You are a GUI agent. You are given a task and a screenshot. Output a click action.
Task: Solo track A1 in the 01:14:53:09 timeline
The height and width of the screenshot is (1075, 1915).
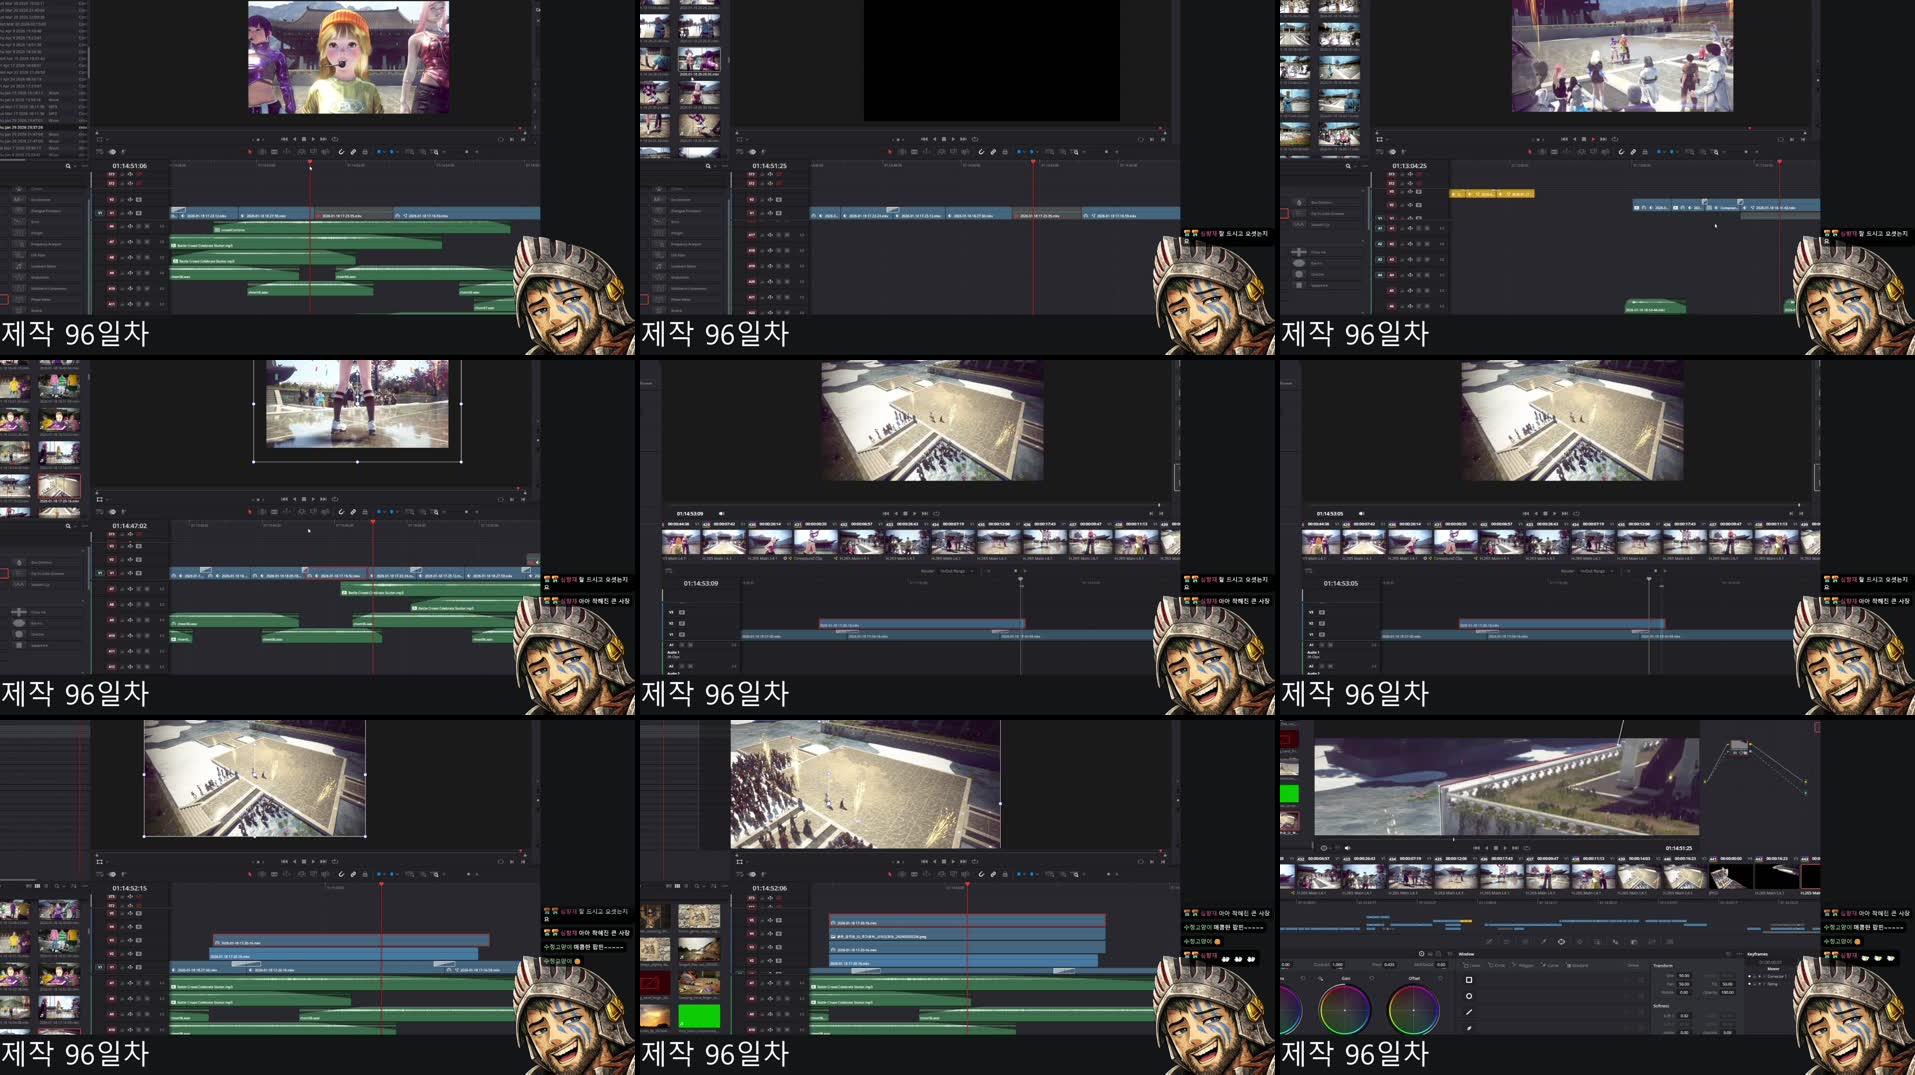tap(682, 645)
